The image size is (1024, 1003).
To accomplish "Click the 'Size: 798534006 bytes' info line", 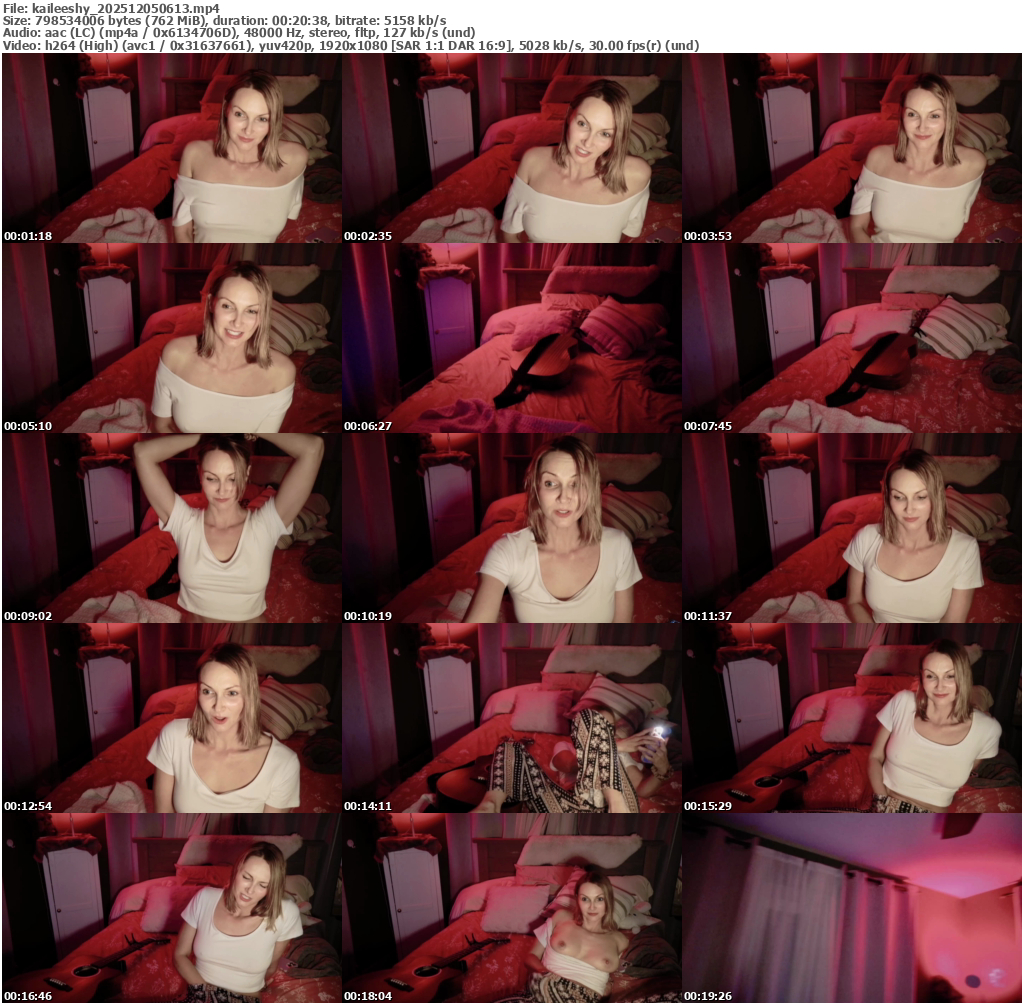I will tap(225, 20).
